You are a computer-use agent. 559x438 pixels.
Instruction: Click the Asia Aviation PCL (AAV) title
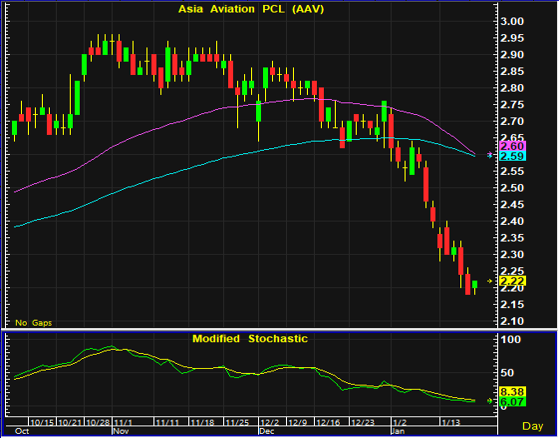pos(251,9)
